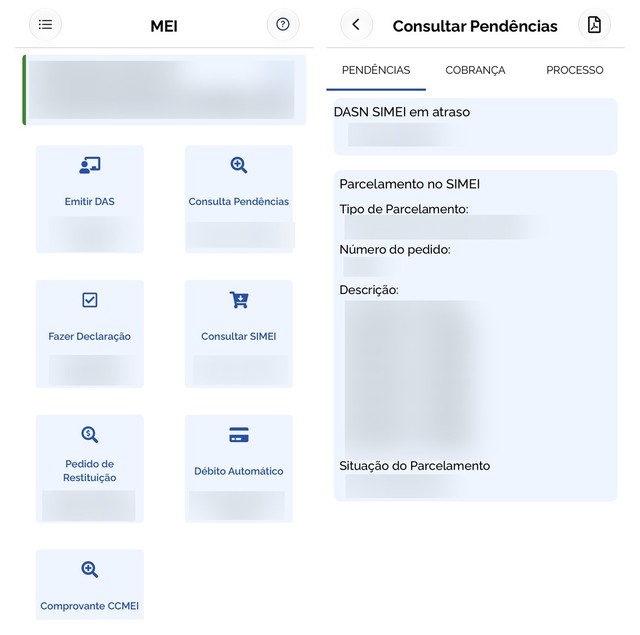This screenshot has height=635, width=640.
Task: Tap the blurred profile banner with green edge
Action: pos(164,90)
